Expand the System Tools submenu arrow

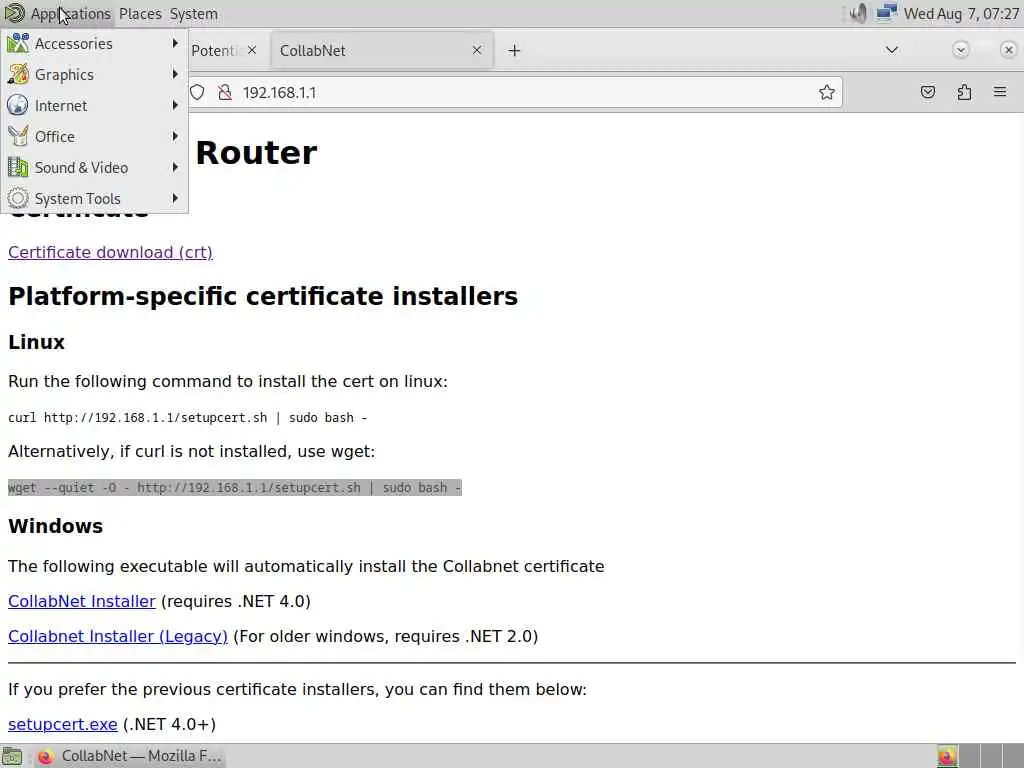point(175,198)
